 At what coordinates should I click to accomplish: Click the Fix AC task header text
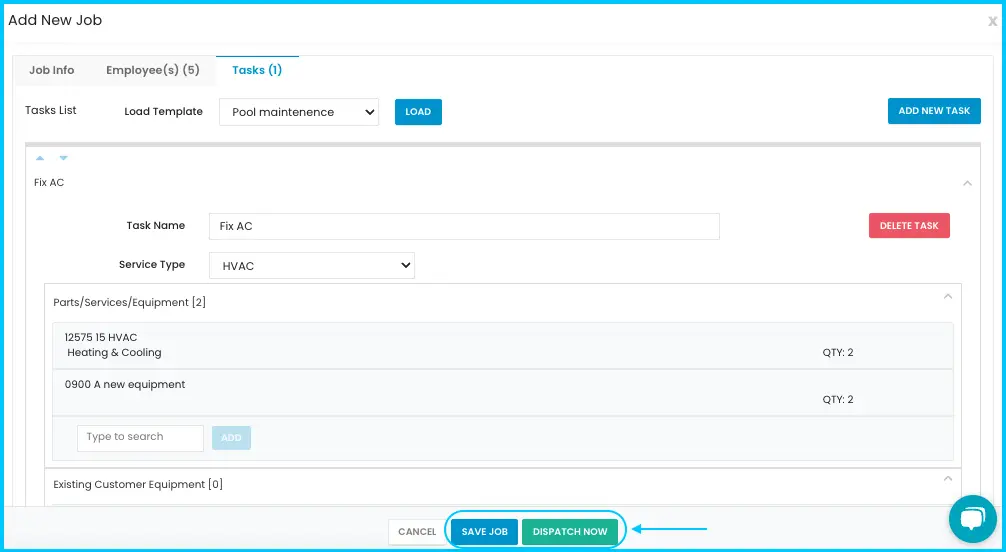(49, 182)
